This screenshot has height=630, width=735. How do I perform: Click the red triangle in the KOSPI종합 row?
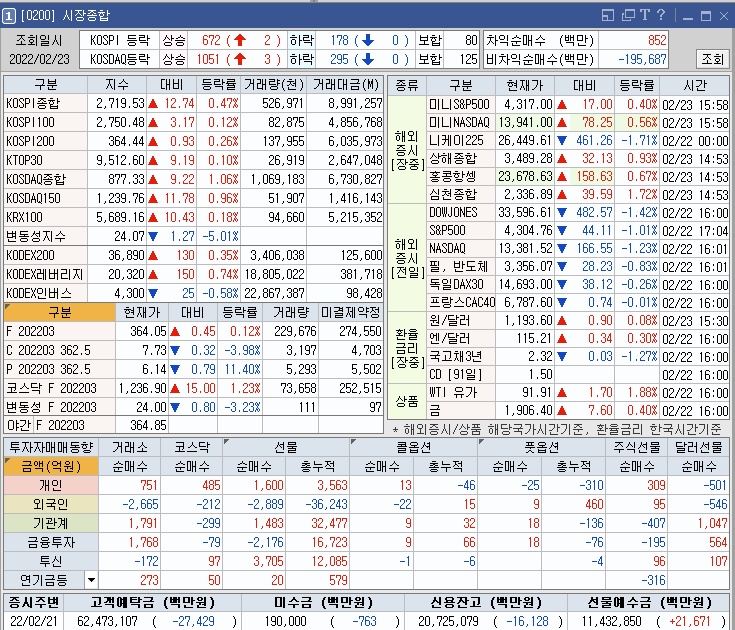(153, 104)
